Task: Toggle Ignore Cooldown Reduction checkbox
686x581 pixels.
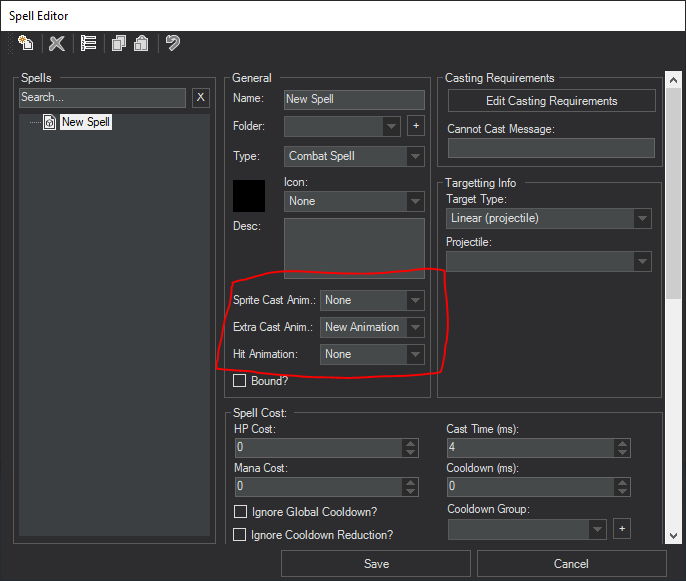Action: click(x=240, y=535)
